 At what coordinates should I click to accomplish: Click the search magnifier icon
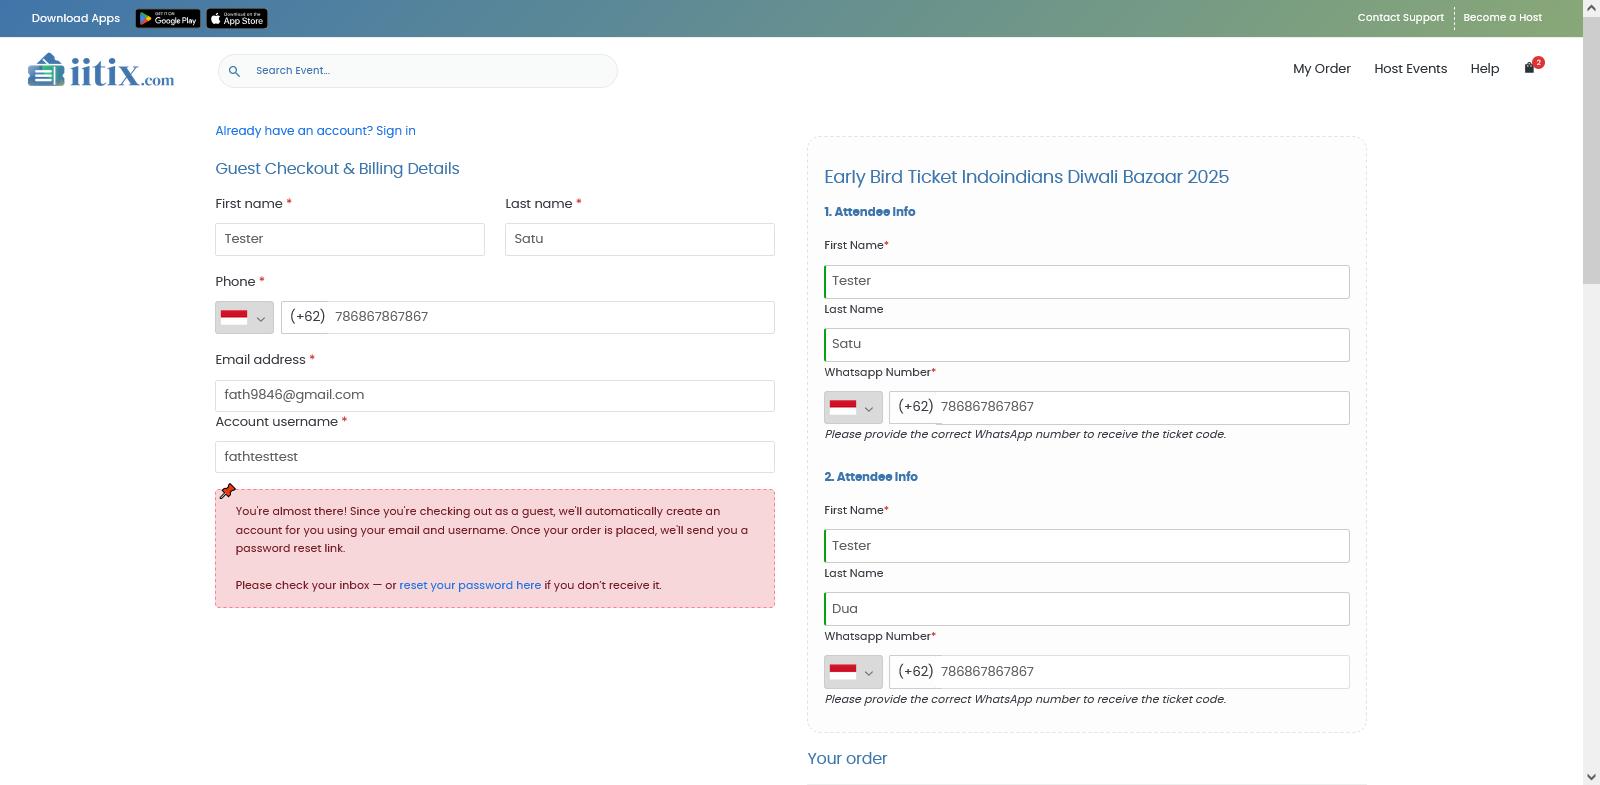(x=234, y=71)
